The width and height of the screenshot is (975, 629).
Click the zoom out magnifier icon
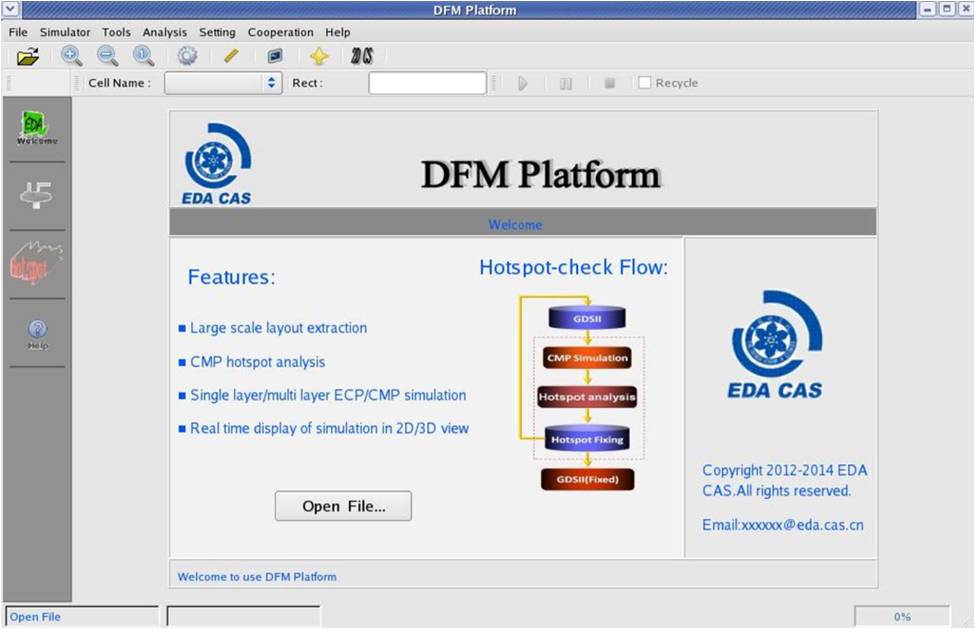tap(108, 57)
